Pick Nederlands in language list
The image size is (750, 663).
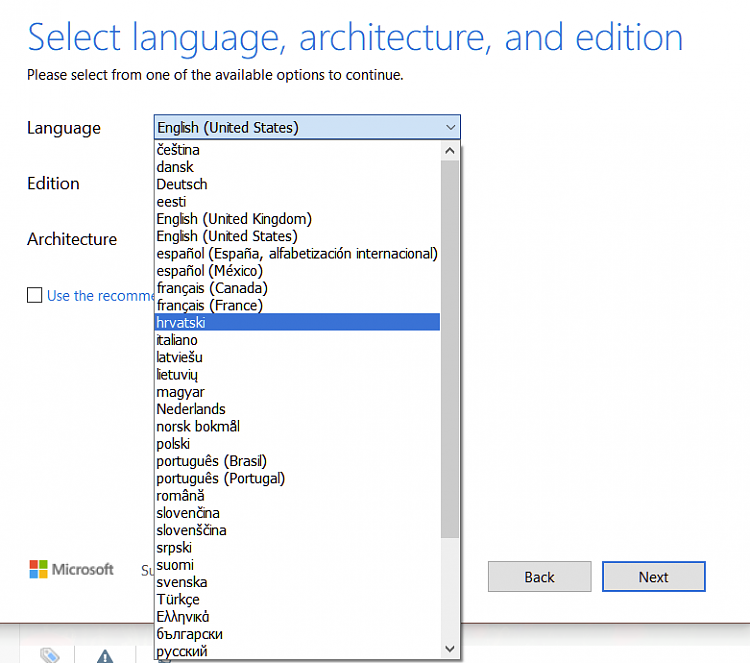[298, 409]
